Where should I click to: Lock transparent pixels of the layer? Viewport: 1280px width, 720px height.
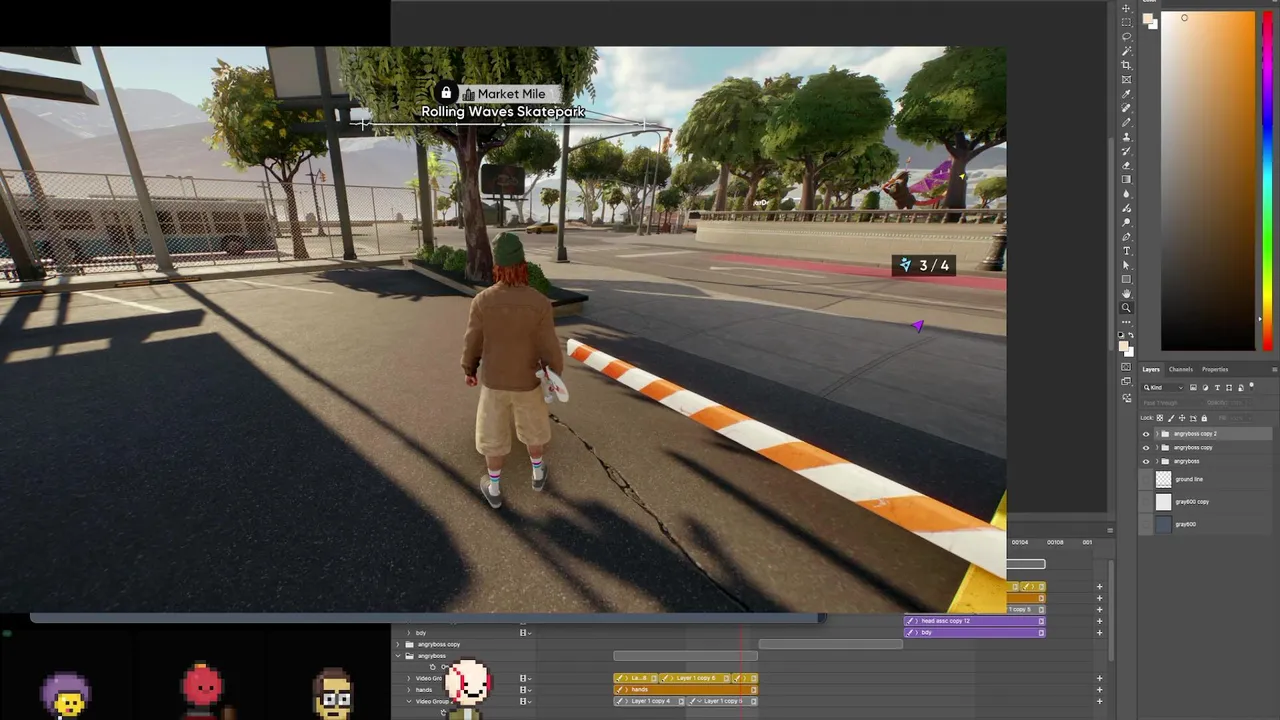coord(1160,418)
